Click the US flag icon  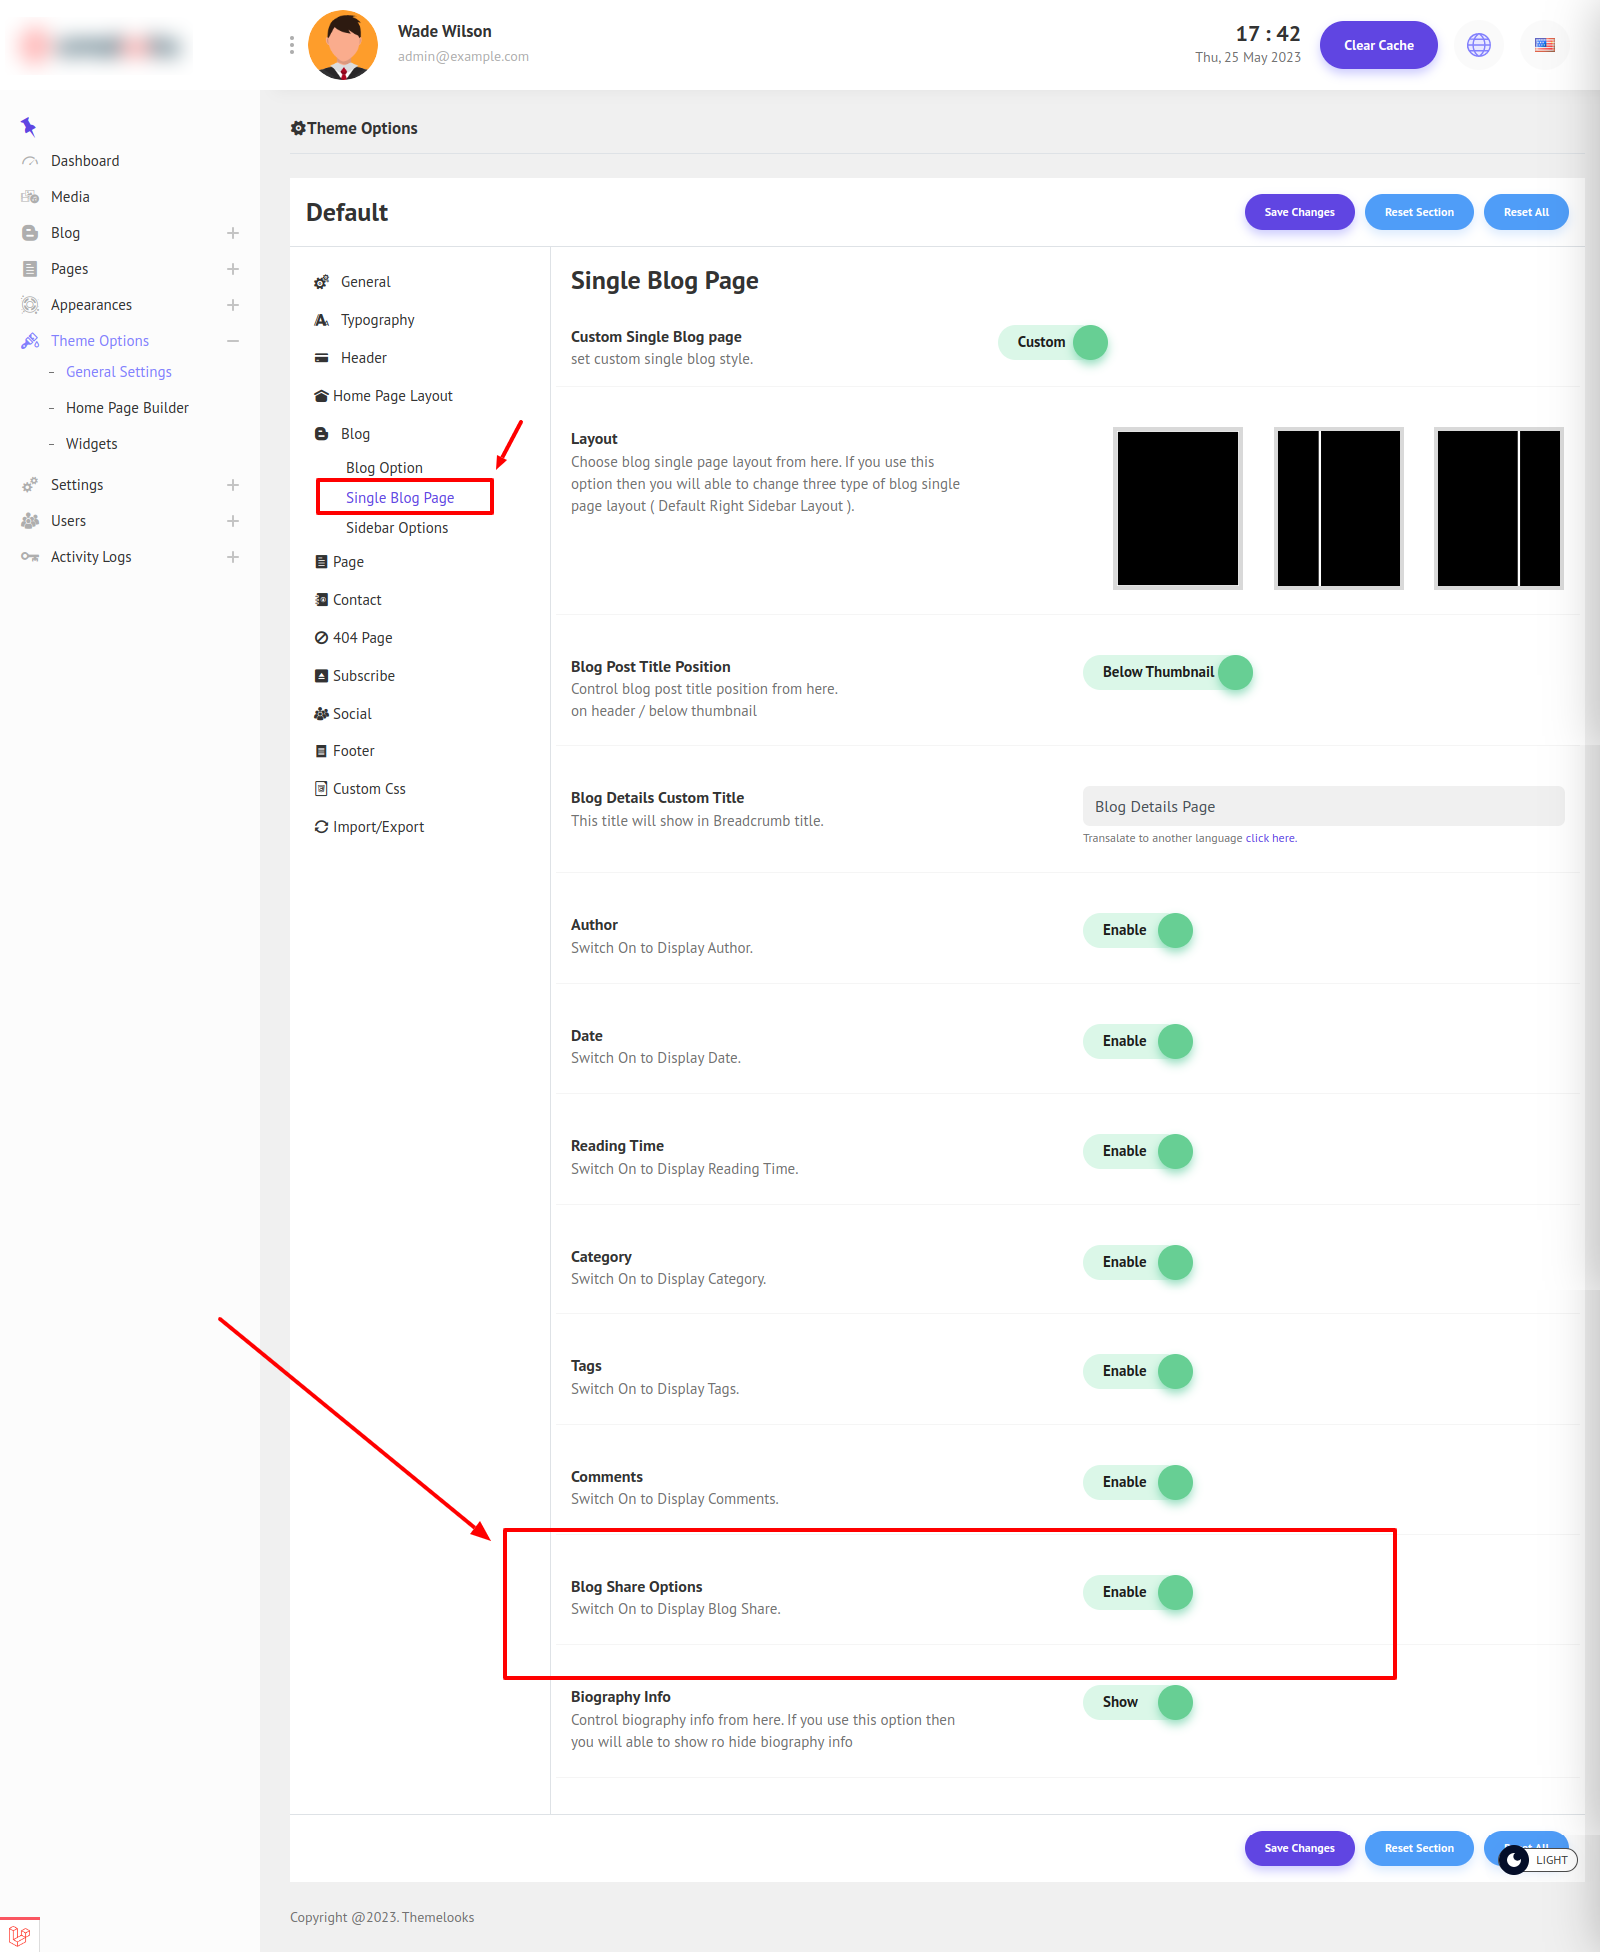tap(1544, 45)
